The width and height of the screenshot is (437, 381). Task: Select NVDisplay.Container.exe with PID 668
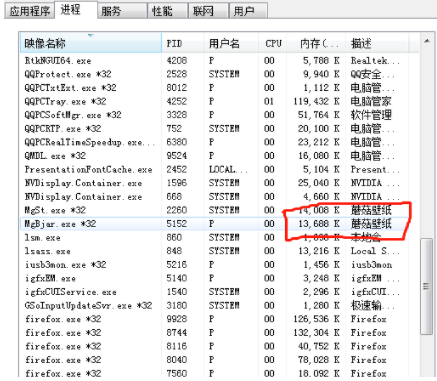point(214,197)
